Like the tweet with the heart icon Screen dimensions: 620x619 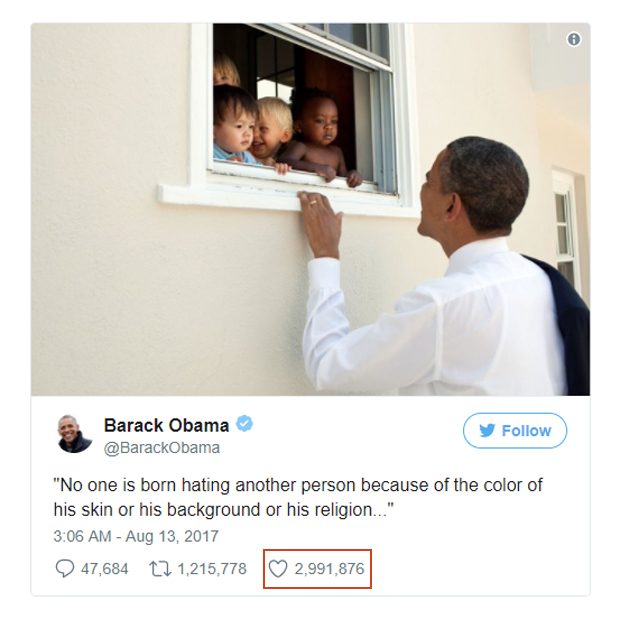[x=278, y=569]
